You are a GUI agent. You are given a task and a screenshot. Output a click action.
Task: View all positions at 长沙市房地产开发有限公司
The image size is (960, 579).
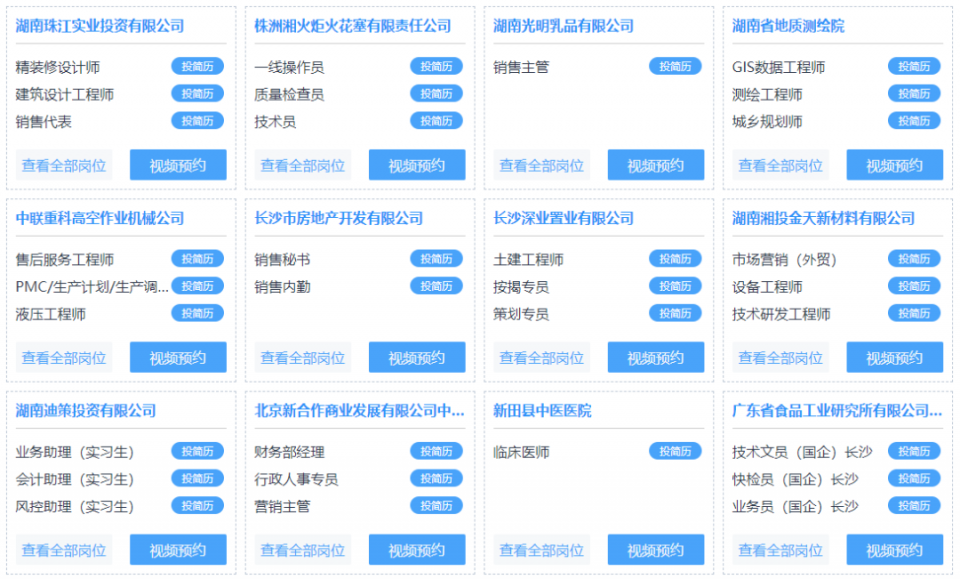click(x=302, y=357)
